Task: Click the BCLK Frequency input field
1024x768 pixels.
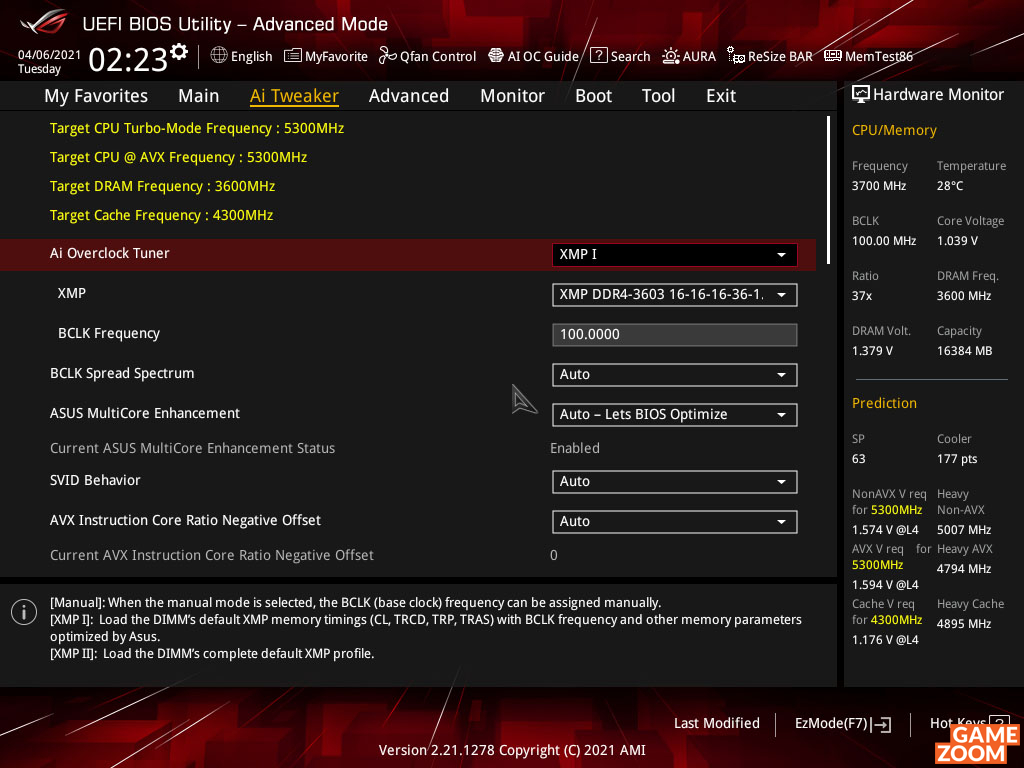Action: tap(675, 334)
